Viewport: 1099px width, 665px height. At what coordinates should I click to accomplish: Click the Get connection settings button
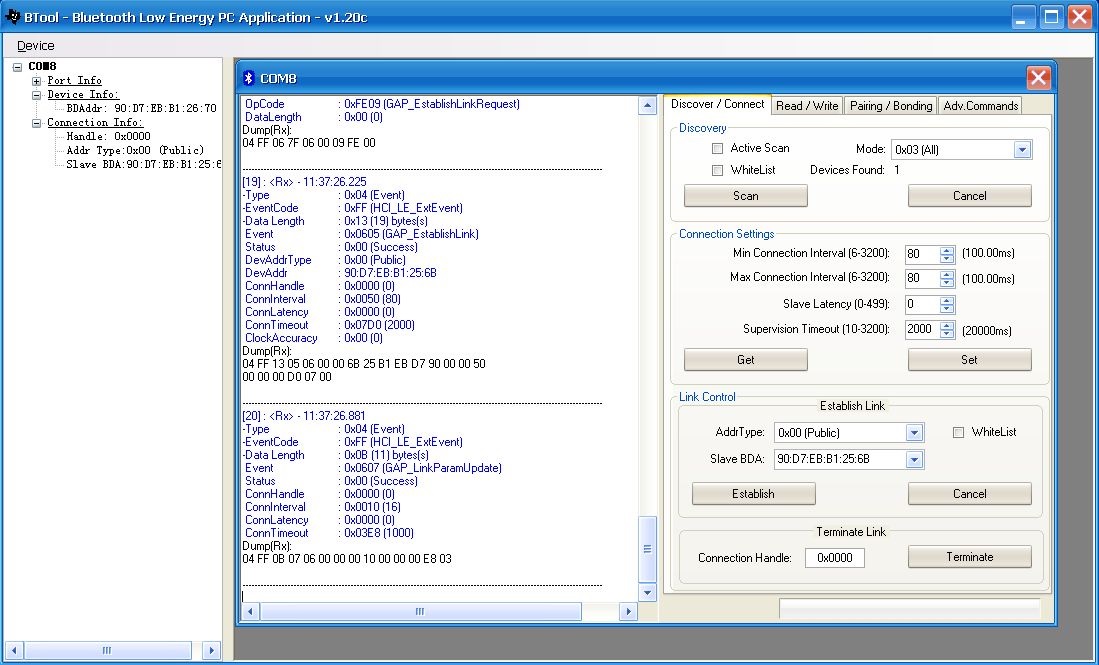[746, 359]
